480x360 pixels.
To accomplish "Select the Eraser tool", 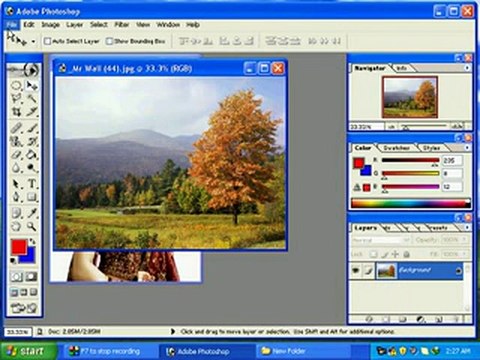I will point(16,154).
